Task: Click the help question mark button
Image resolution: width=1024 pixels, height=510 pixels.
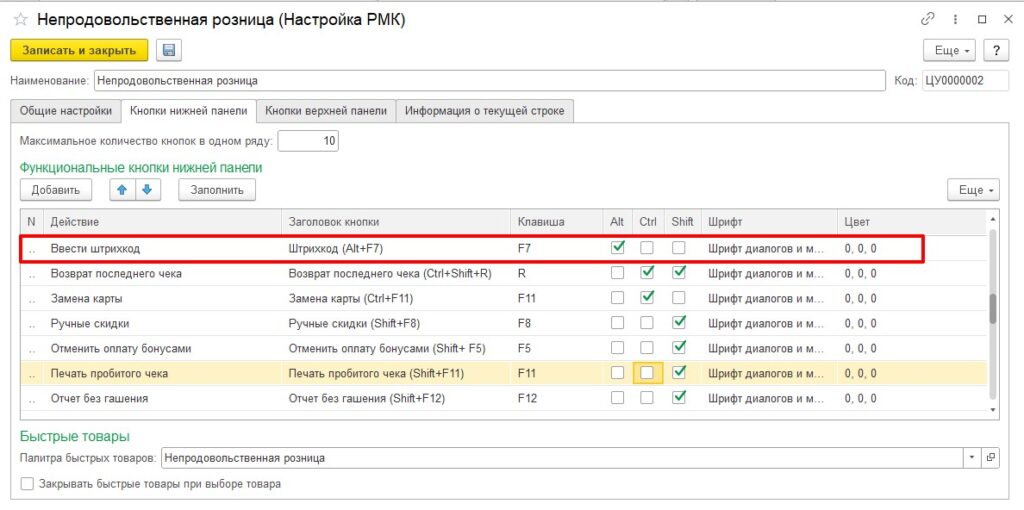Action: [996, 50]
